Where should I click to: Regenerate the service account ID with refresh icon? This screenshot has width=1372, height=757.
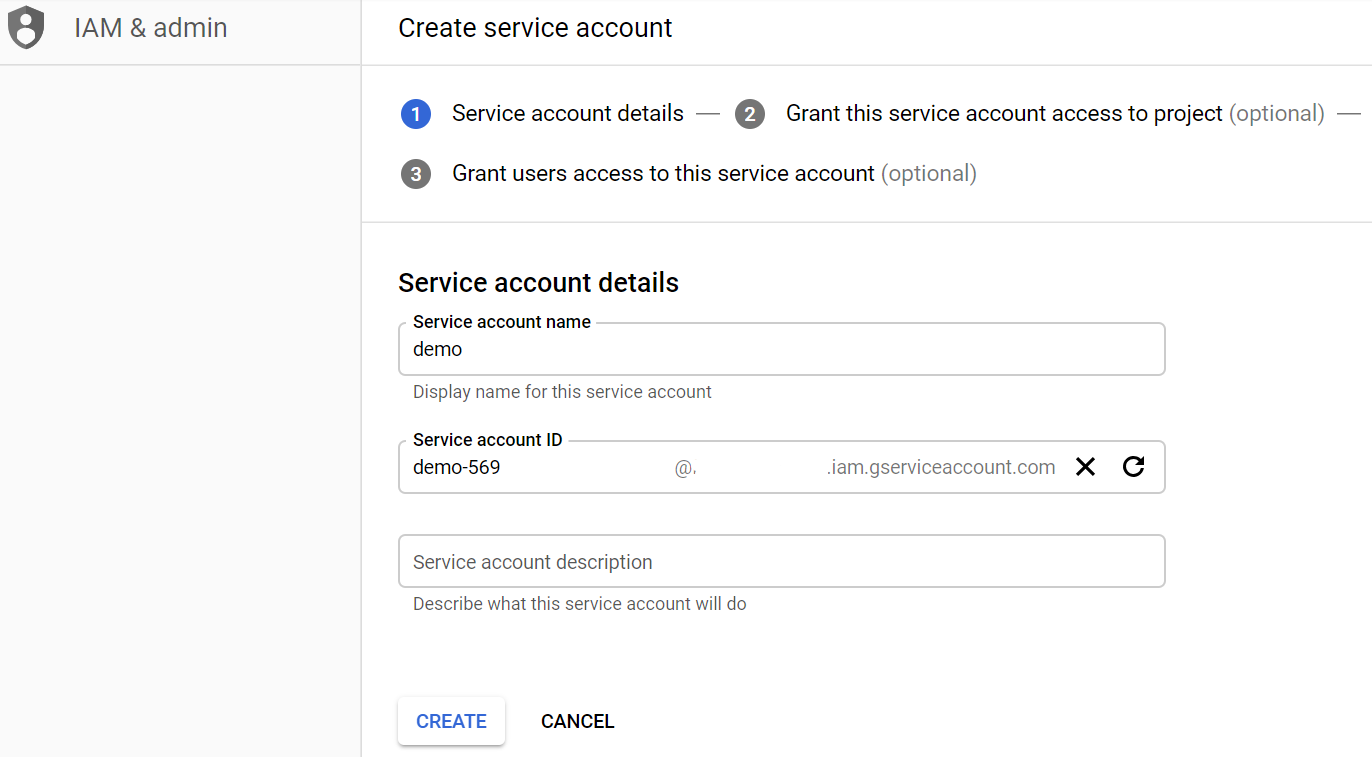[1133, 467]
